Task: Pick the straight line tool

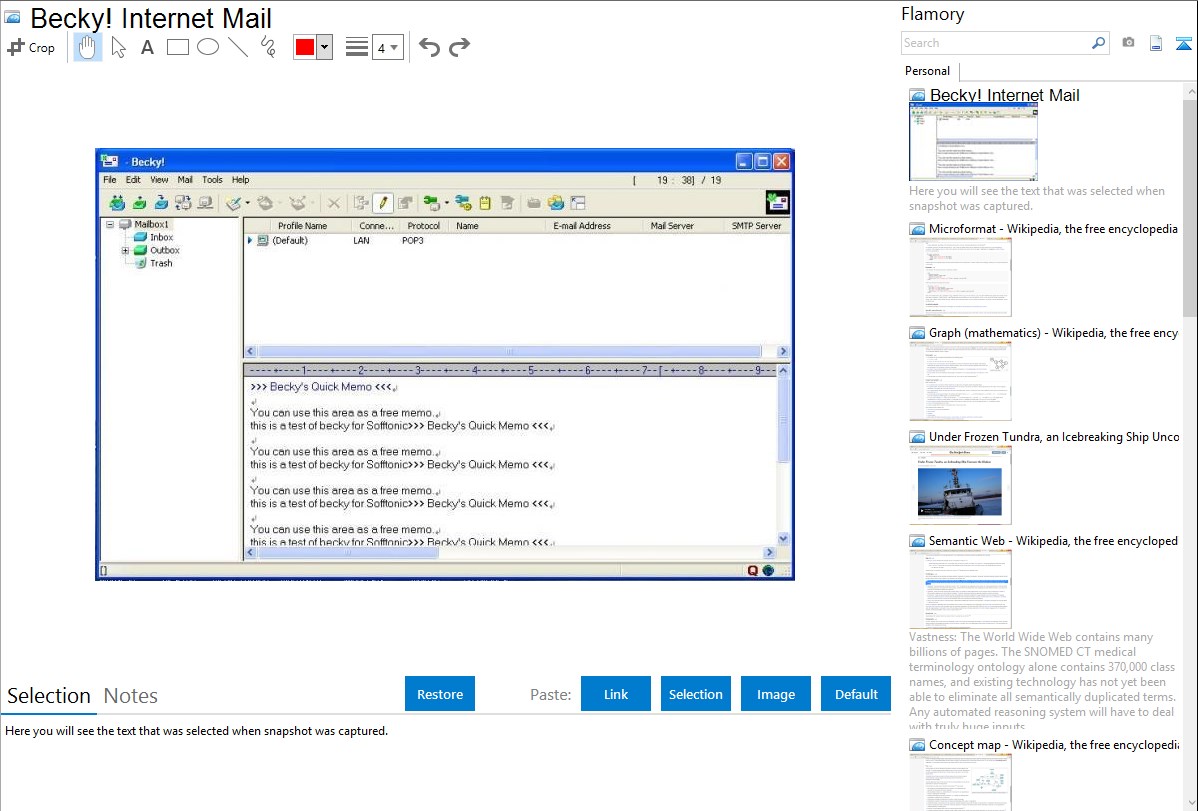Action: (238, 47)
